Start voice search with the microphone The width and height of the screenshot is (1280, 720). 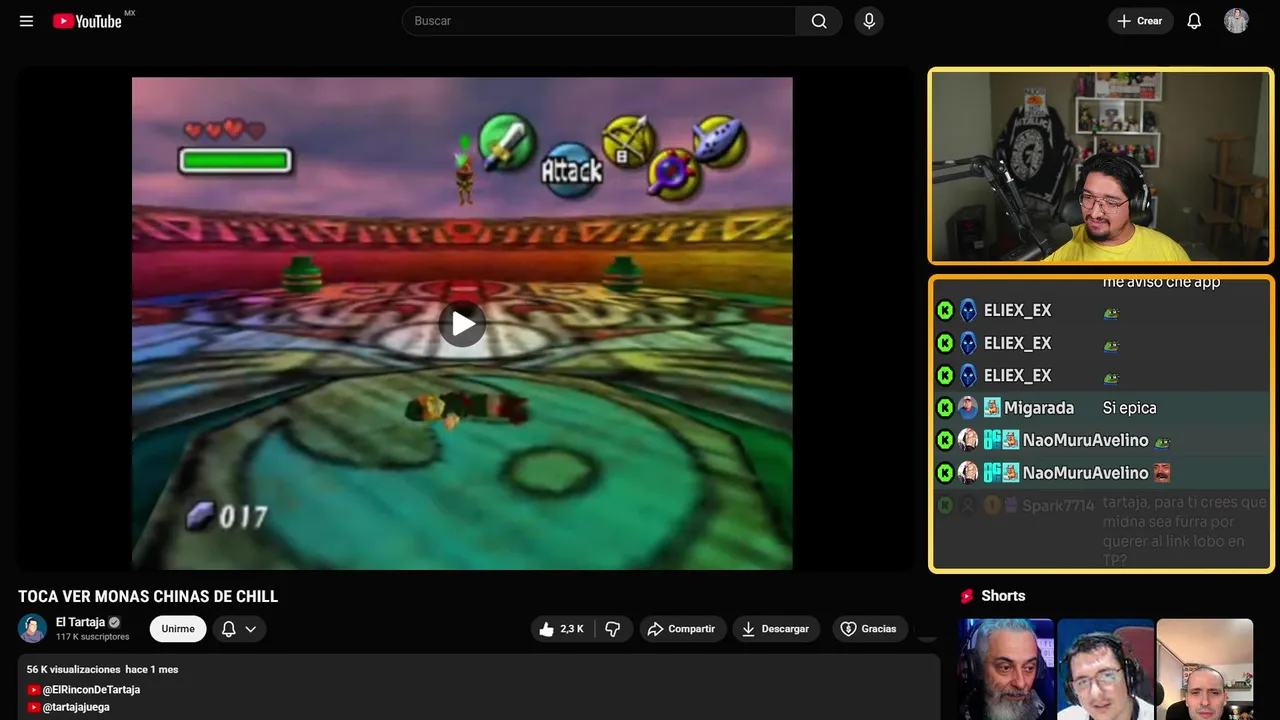pyautogui.click(x=869, y=21)
